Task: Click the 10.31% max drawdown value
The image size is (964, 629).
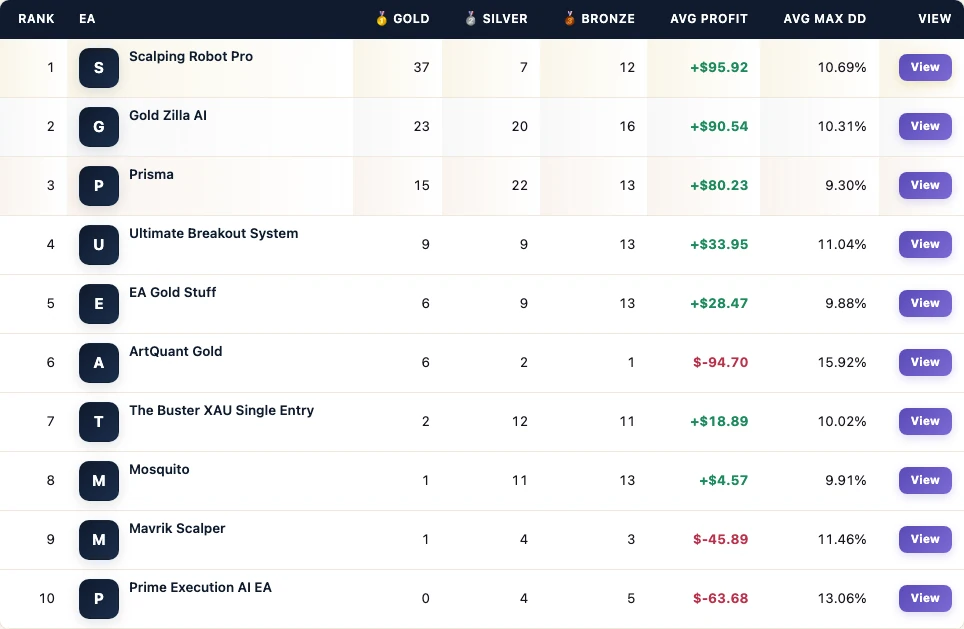Action: (x=842, y=127)
